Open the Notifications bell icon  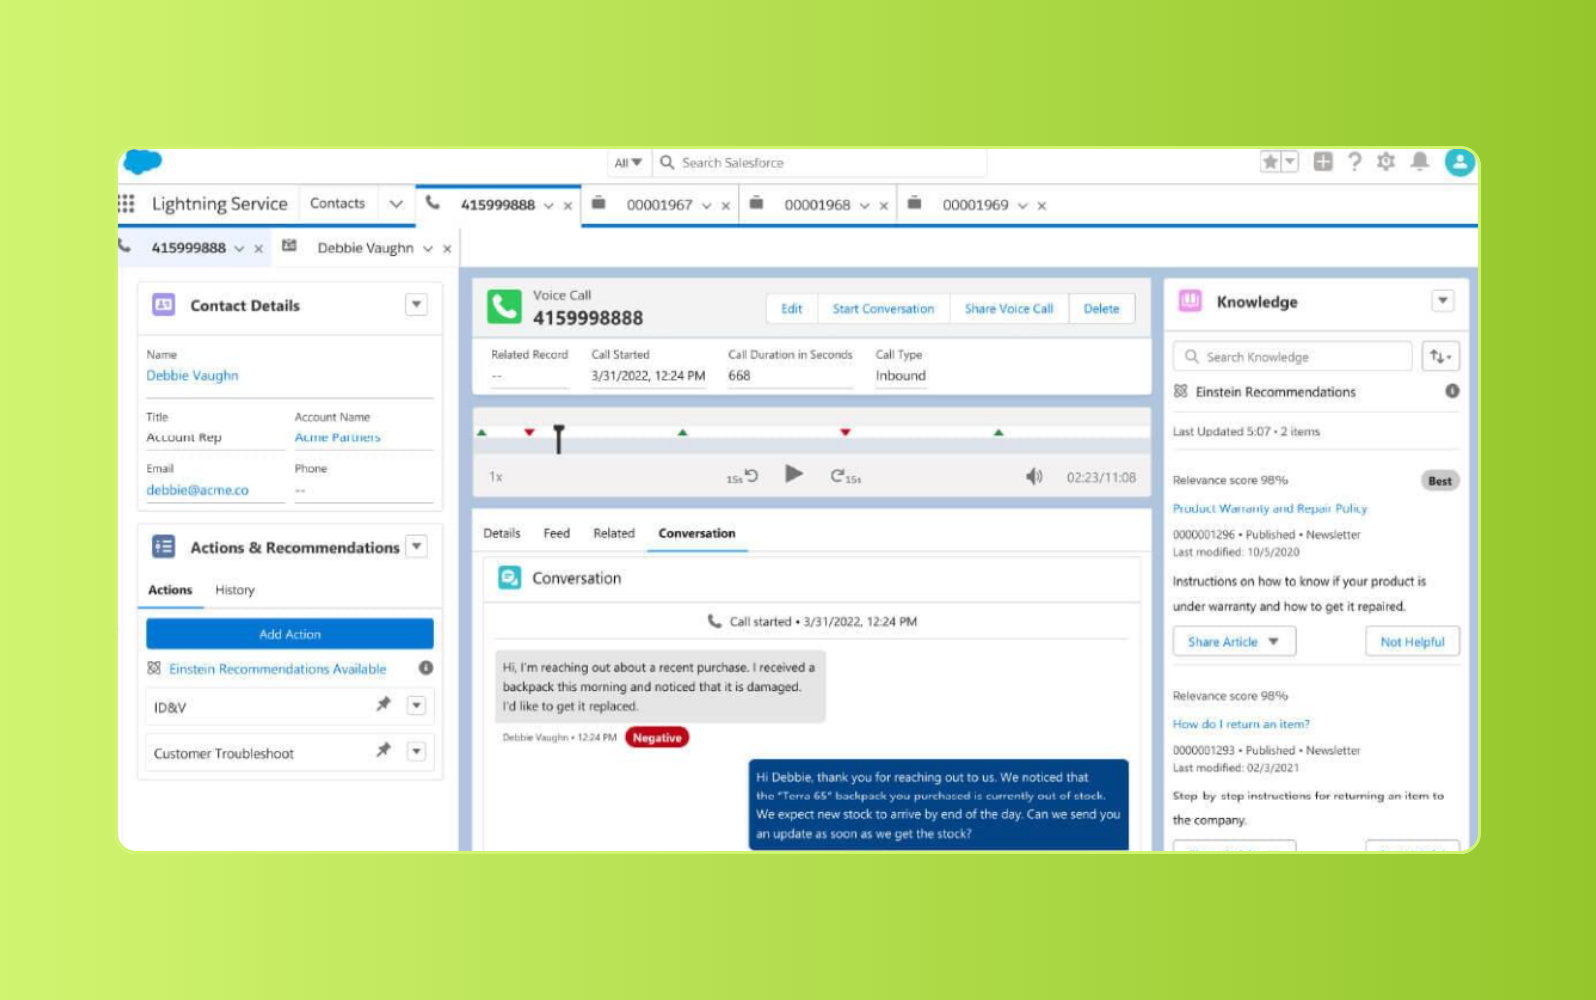(1419, 161)
